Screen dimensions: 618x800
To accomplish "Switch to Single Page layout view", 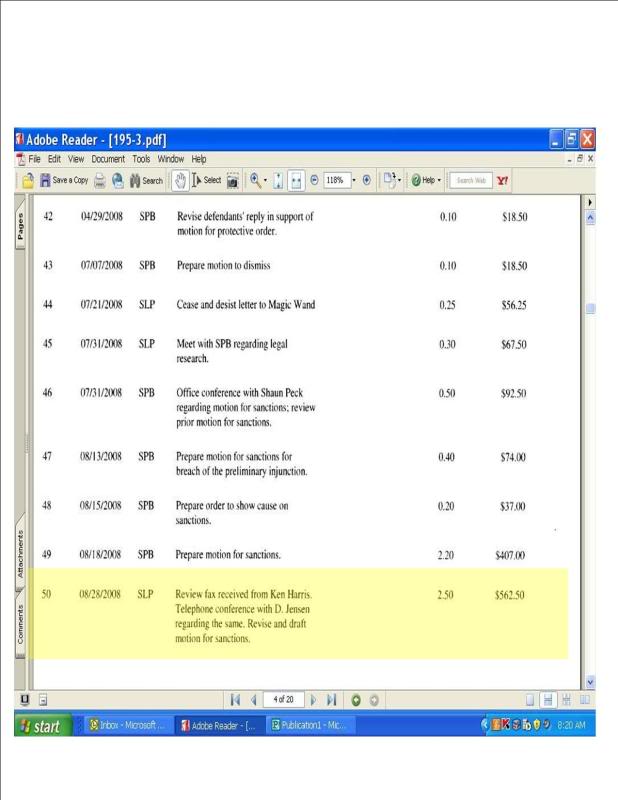I will click(x=531, y=699).
